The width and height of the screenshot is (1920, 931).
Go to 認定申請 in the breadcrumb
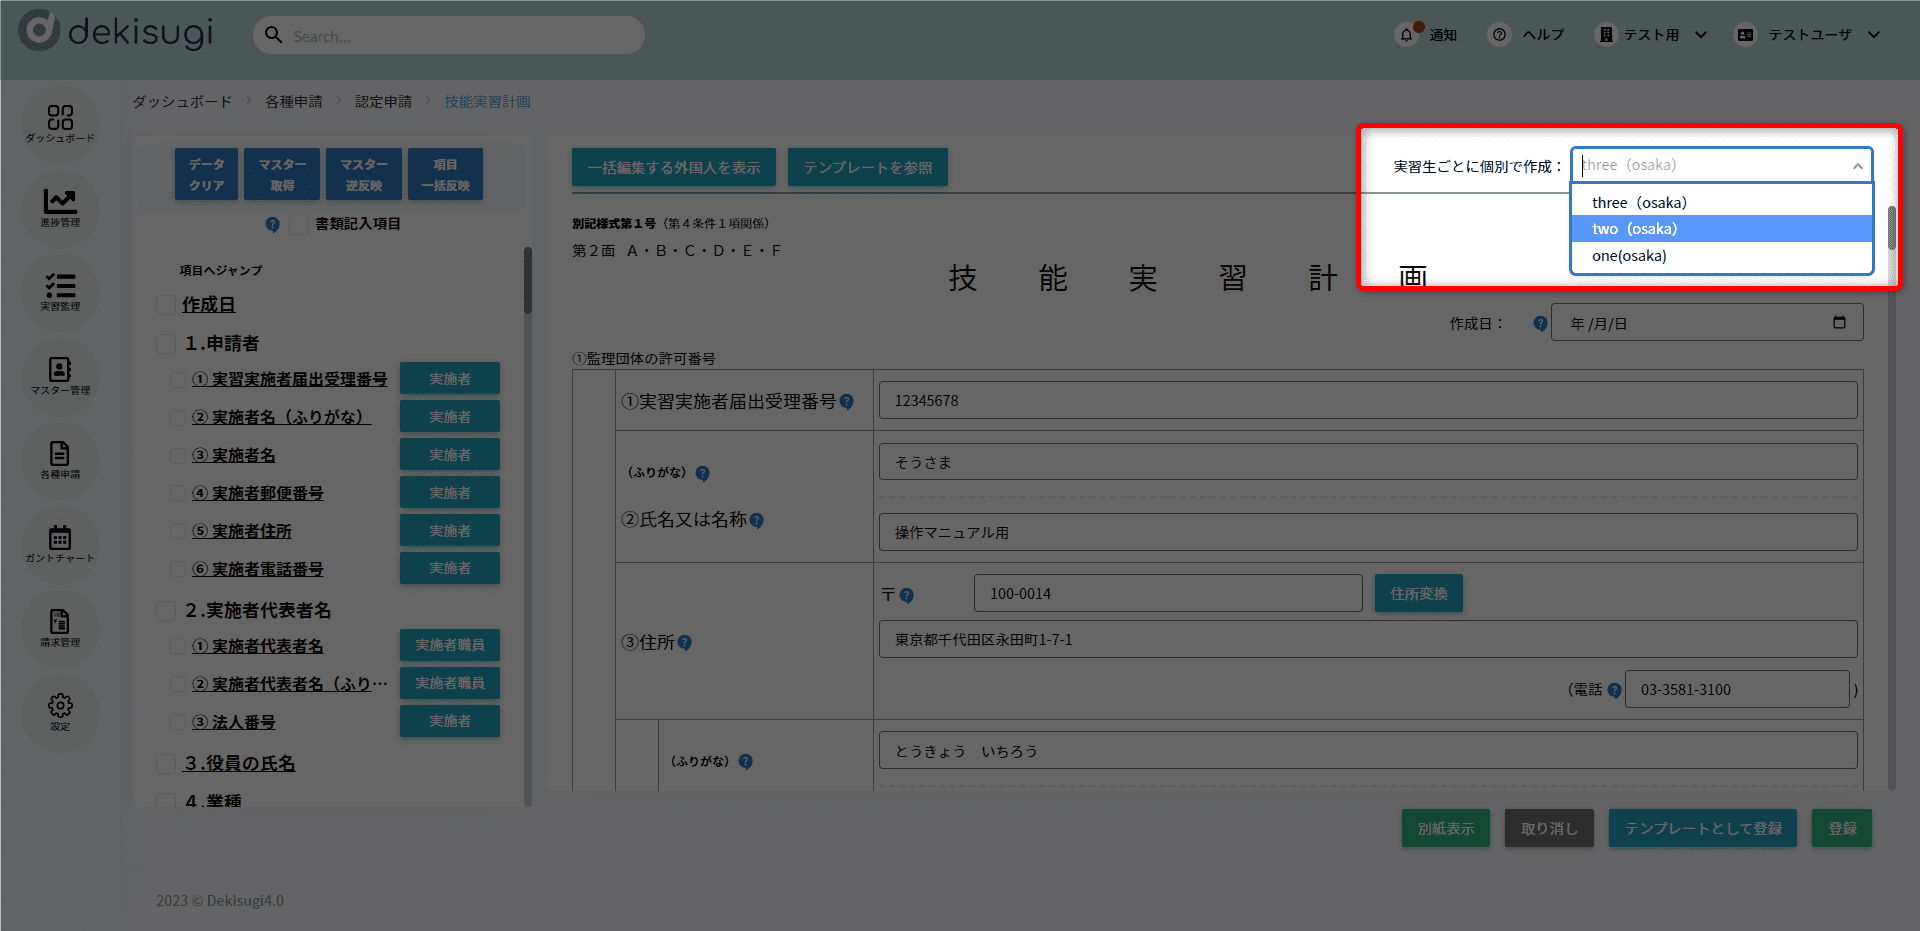pyautogui.click(x=383, y=102)
